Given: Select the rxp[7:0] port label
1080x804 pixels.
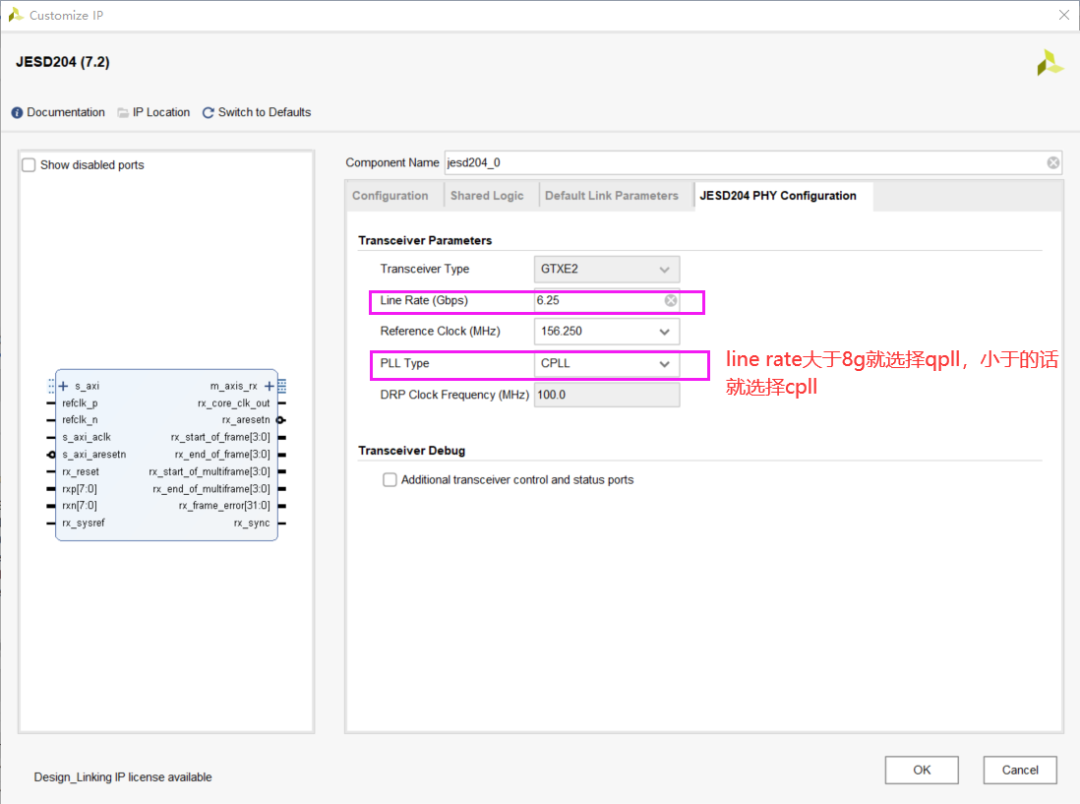Looking at the screenshot, I should tap(80, 488).
